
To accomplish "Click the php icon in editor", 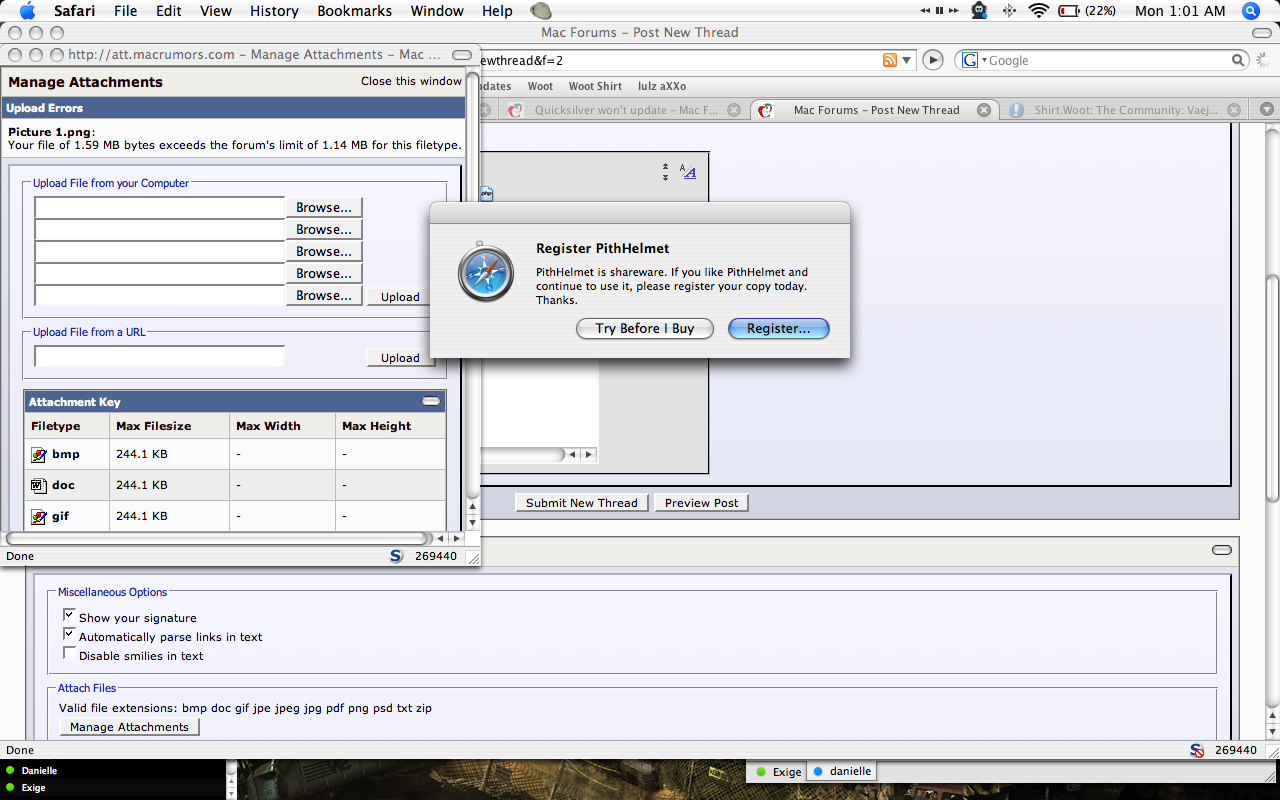I will point(487,194).
